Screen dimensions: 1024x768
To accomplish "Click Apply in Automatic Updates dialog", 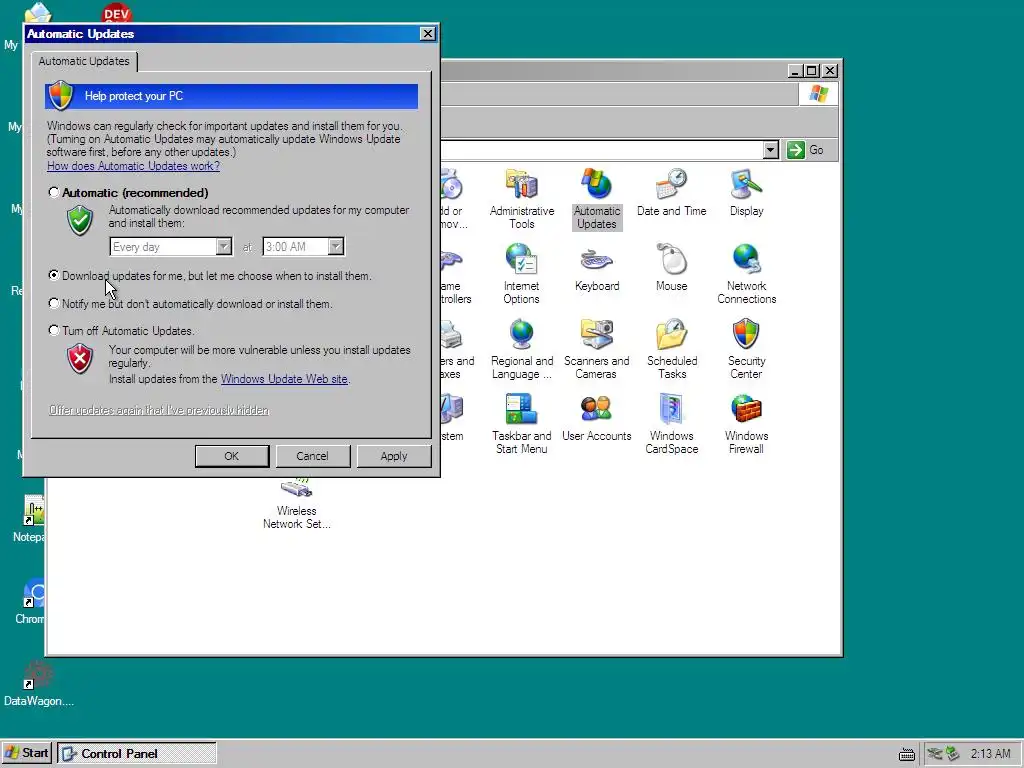I will pos(394,456).
